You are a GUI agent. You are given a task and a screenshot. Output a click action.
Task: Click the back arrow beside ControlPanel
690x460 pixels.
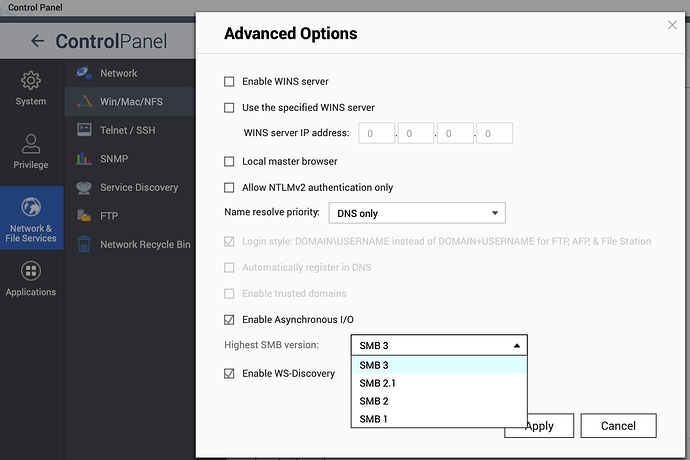pyautogui.click(x=38, y=41)
